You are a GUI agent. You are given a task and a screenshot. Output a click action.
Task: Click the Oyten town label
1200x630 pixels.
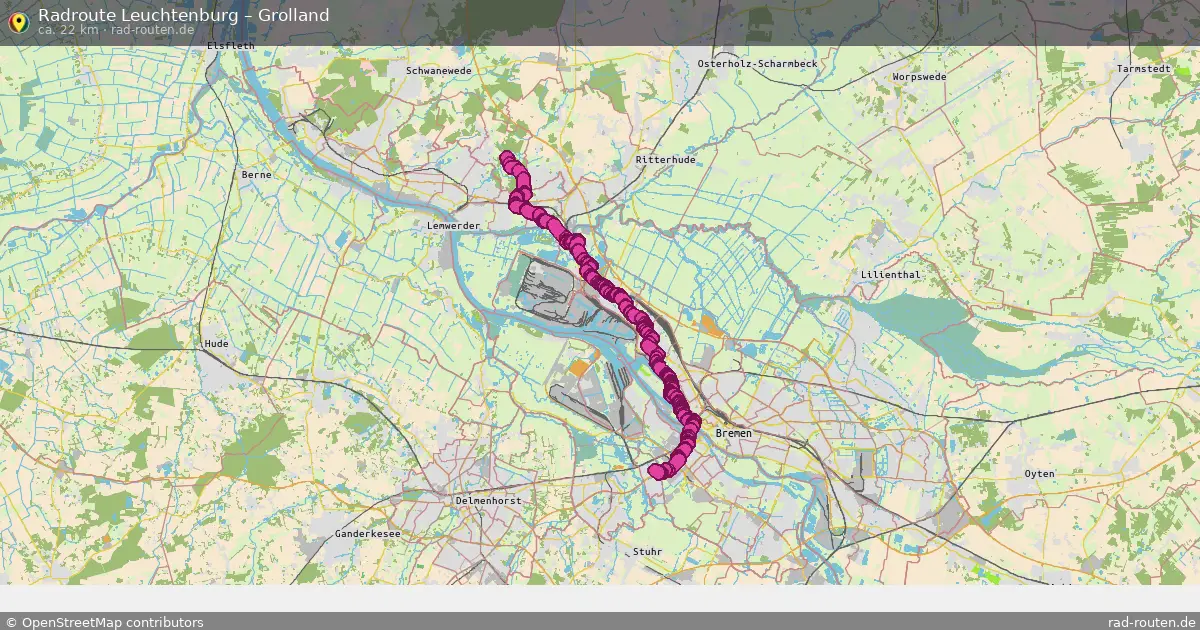tap(1040, 473)
